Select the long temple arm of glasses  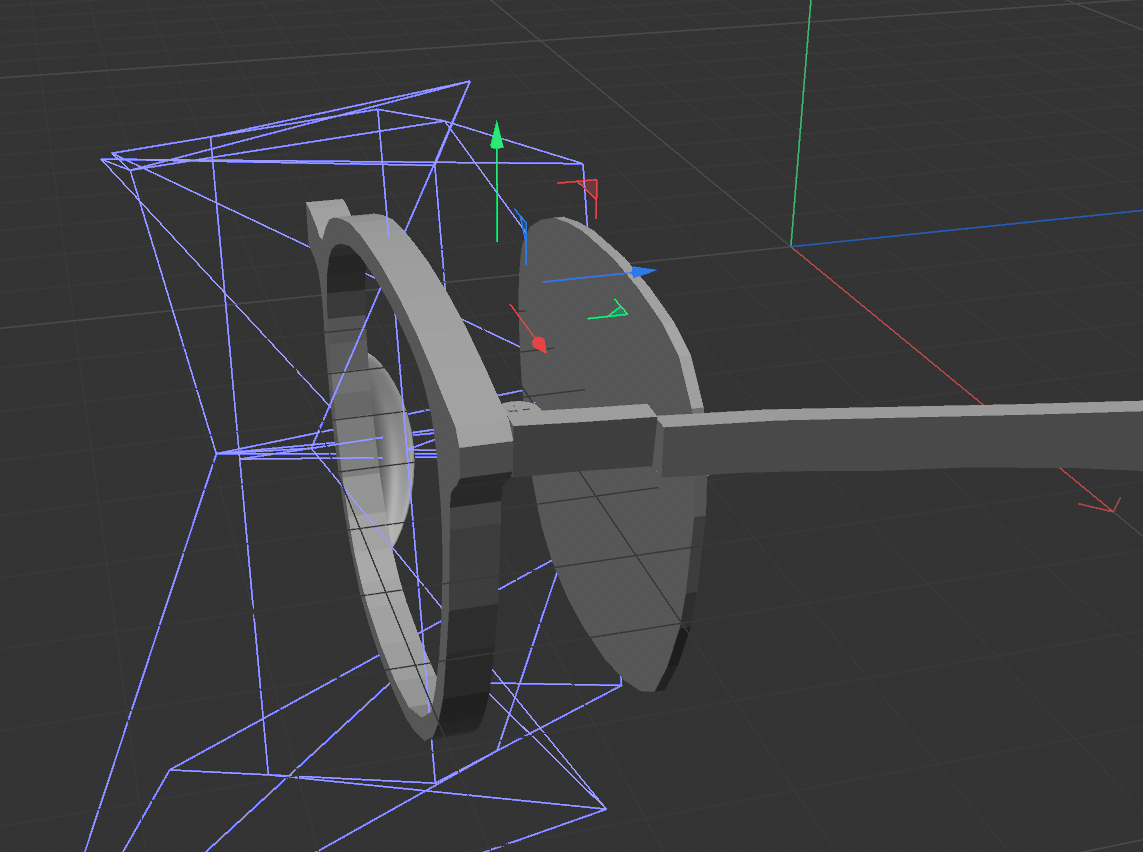pyautogui.click(x=900, y=439)
